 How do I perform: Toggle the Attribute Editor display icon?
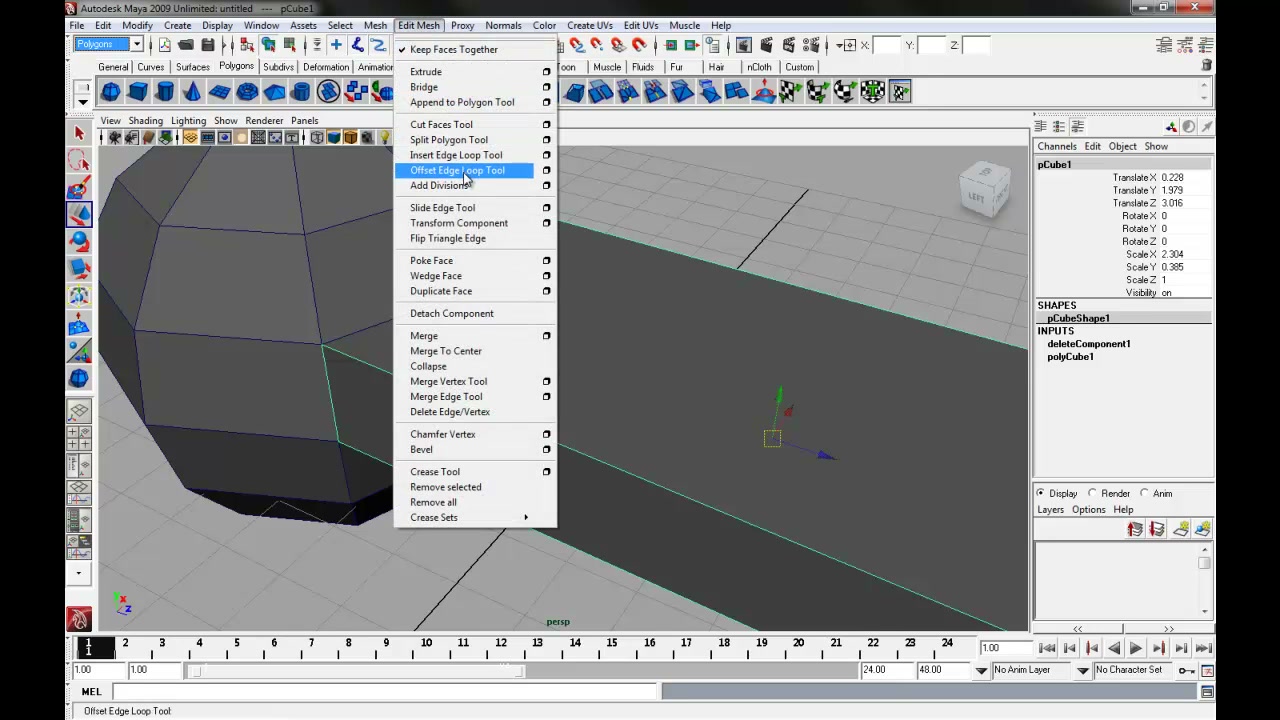(1164, 45)
